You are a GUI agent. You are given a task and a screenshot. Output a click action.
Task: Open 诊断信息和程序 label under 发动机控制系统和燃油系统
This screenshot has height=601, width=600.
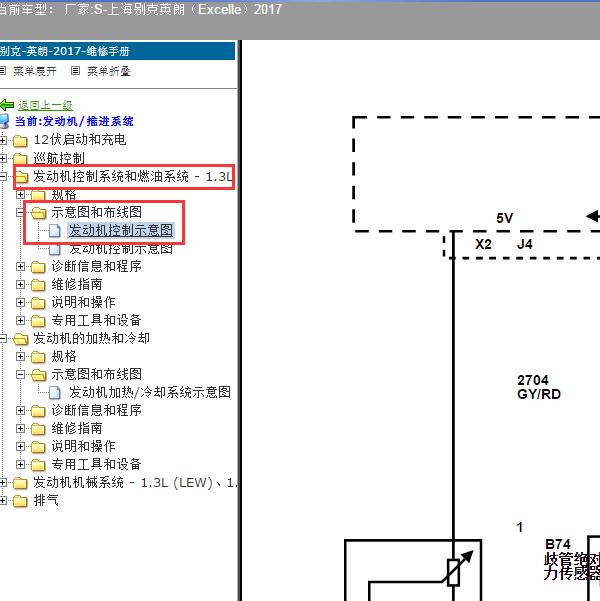click(97, 266)
